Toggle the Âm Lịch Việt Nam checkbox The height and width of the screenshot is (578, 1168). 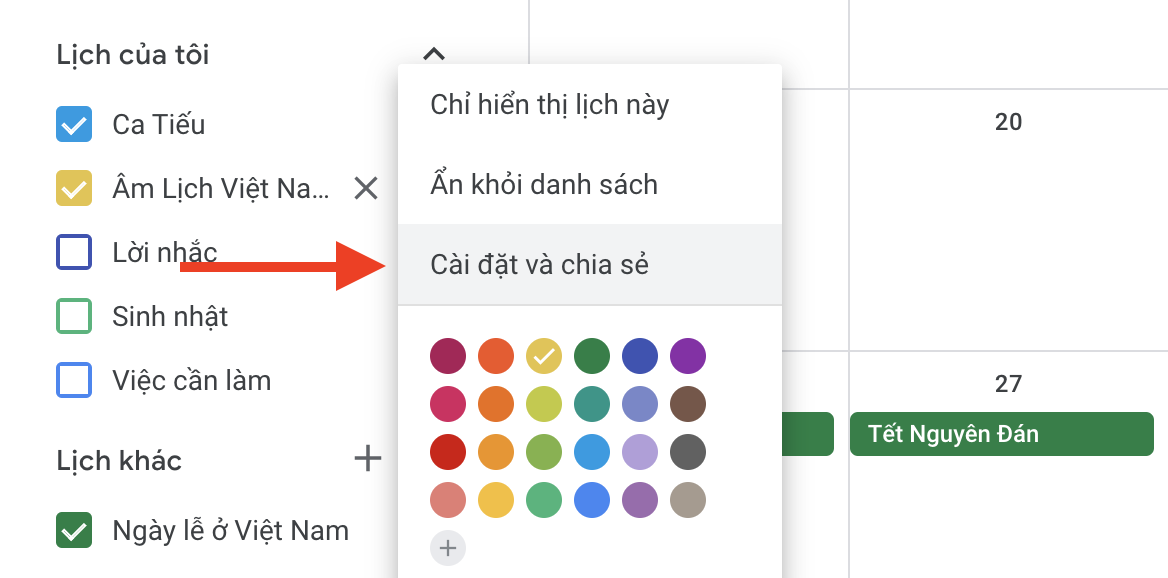(74, 188)
